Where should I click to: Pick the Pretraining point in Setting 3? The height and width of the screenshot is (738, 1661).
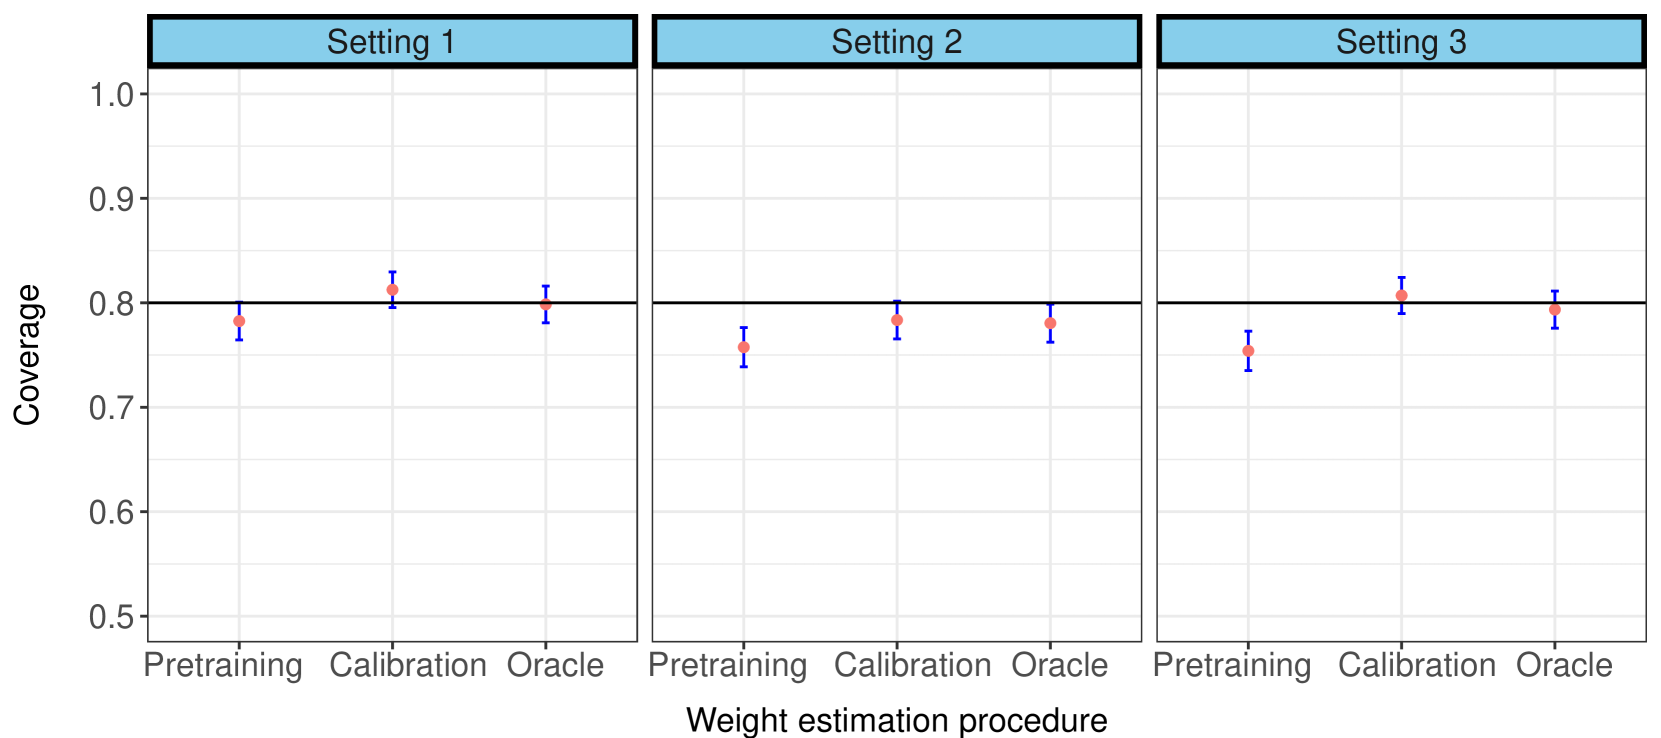point(1248,351)
